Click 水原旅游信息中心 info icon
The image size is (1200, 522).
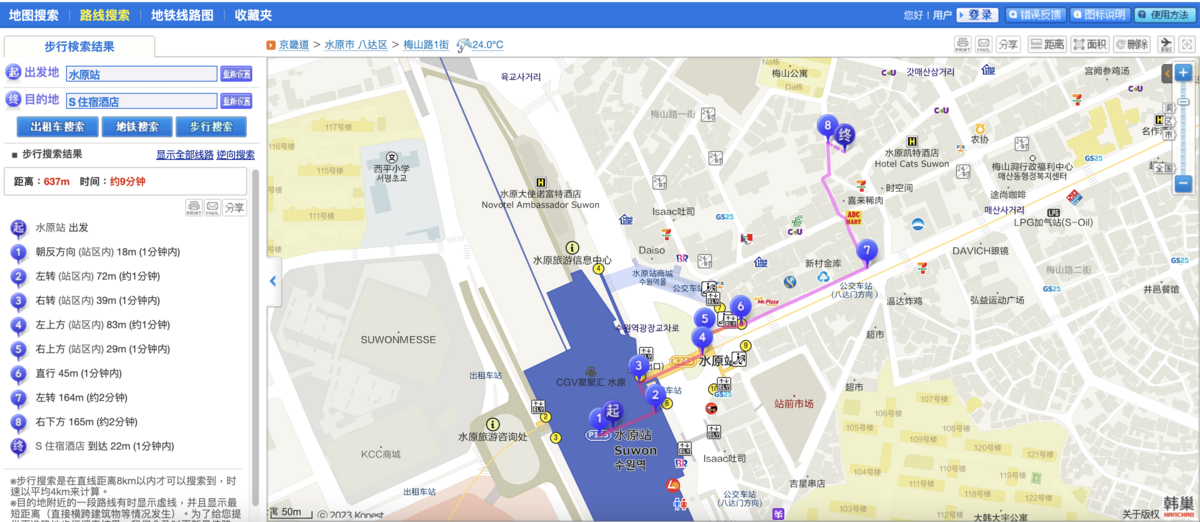point(572,247)
